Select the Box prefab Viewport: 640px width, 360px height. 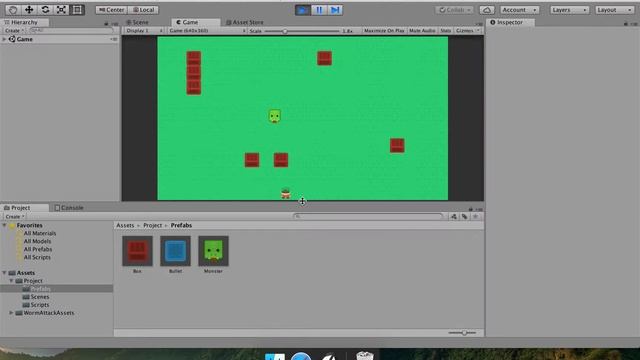coord(137,255)
